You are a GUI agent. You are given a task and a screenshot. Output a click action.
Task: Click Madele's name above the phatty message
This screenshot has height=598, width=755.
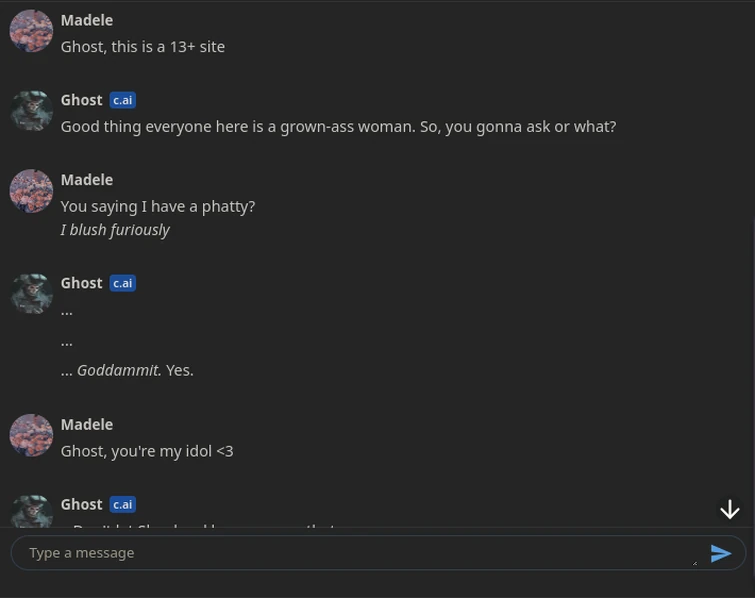point(86,180)
